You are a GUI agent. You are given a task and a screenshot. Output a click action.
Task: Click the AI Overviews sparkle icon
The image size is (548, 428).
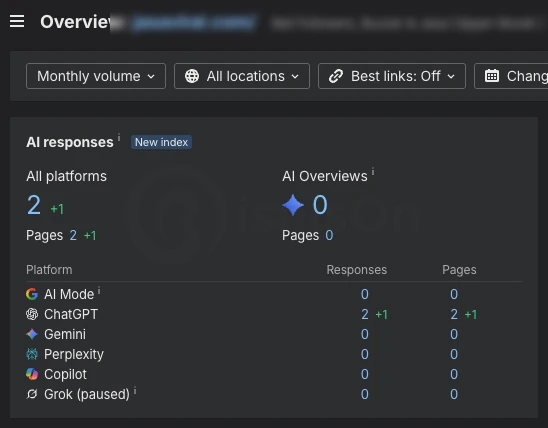pos(293,205)
